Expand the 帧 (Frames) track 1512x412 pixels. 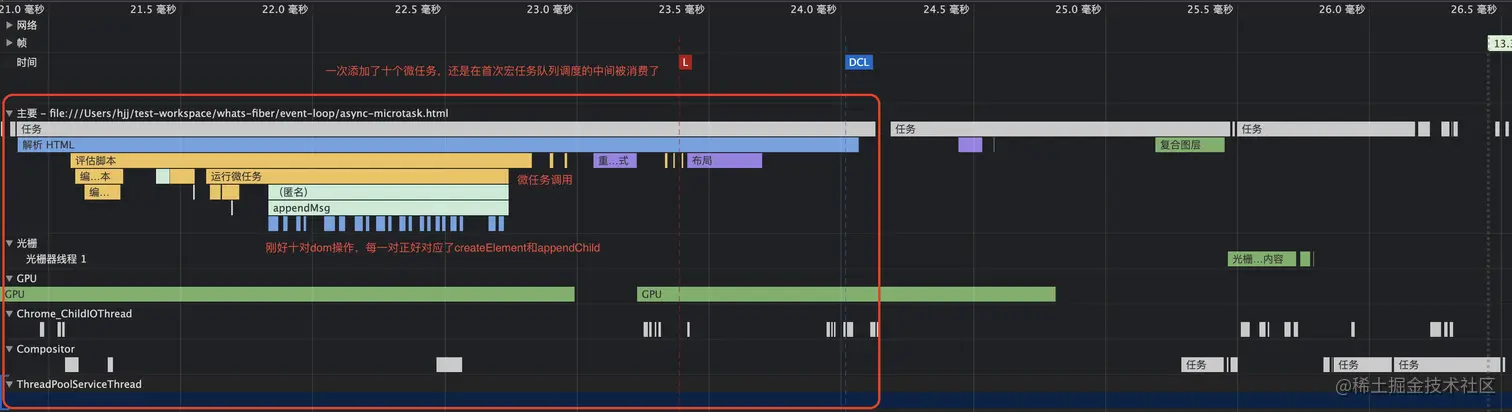[x=10, y=43]
